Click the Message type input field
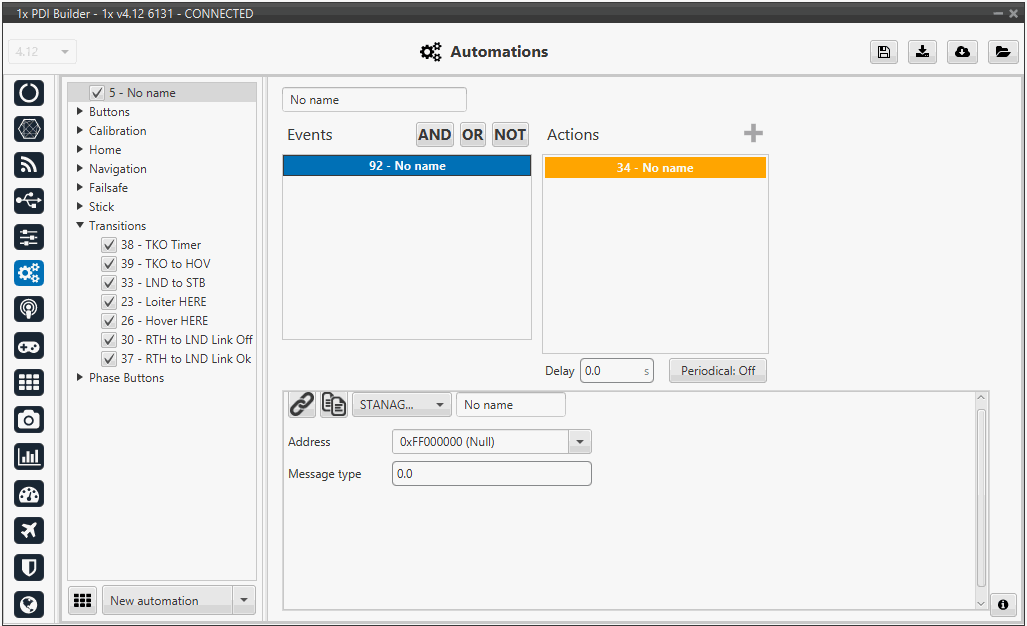The width and height of the screenshot is (1027, 626). (491, 474)
